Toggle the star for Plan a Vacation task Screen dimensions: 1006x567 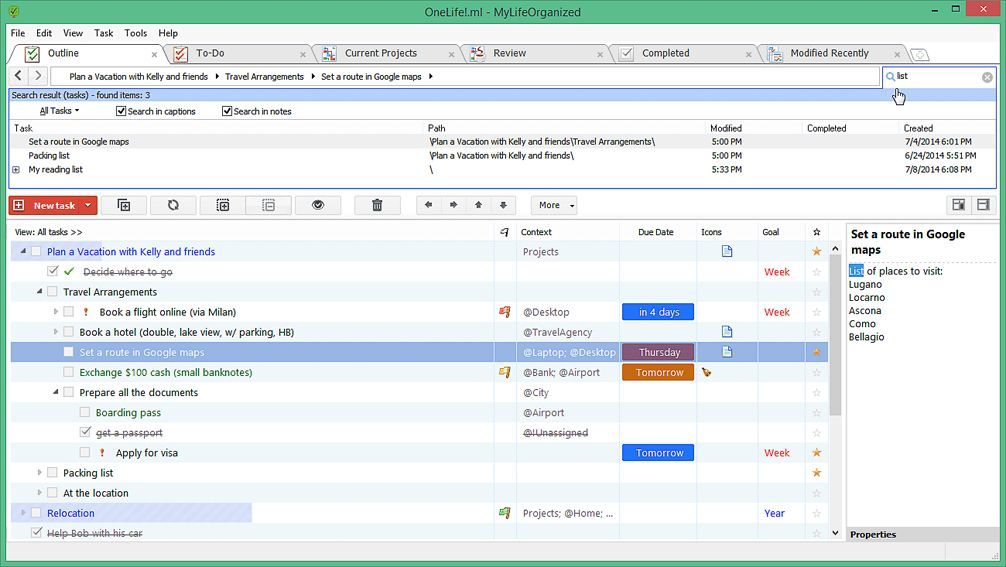click(x=817, y=251)
